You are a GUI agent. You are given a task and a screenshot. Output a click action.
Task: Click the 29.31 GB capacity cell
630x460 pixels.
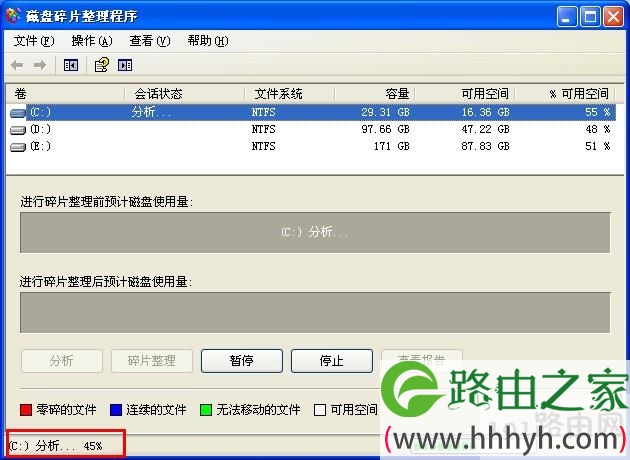point(385,112)
